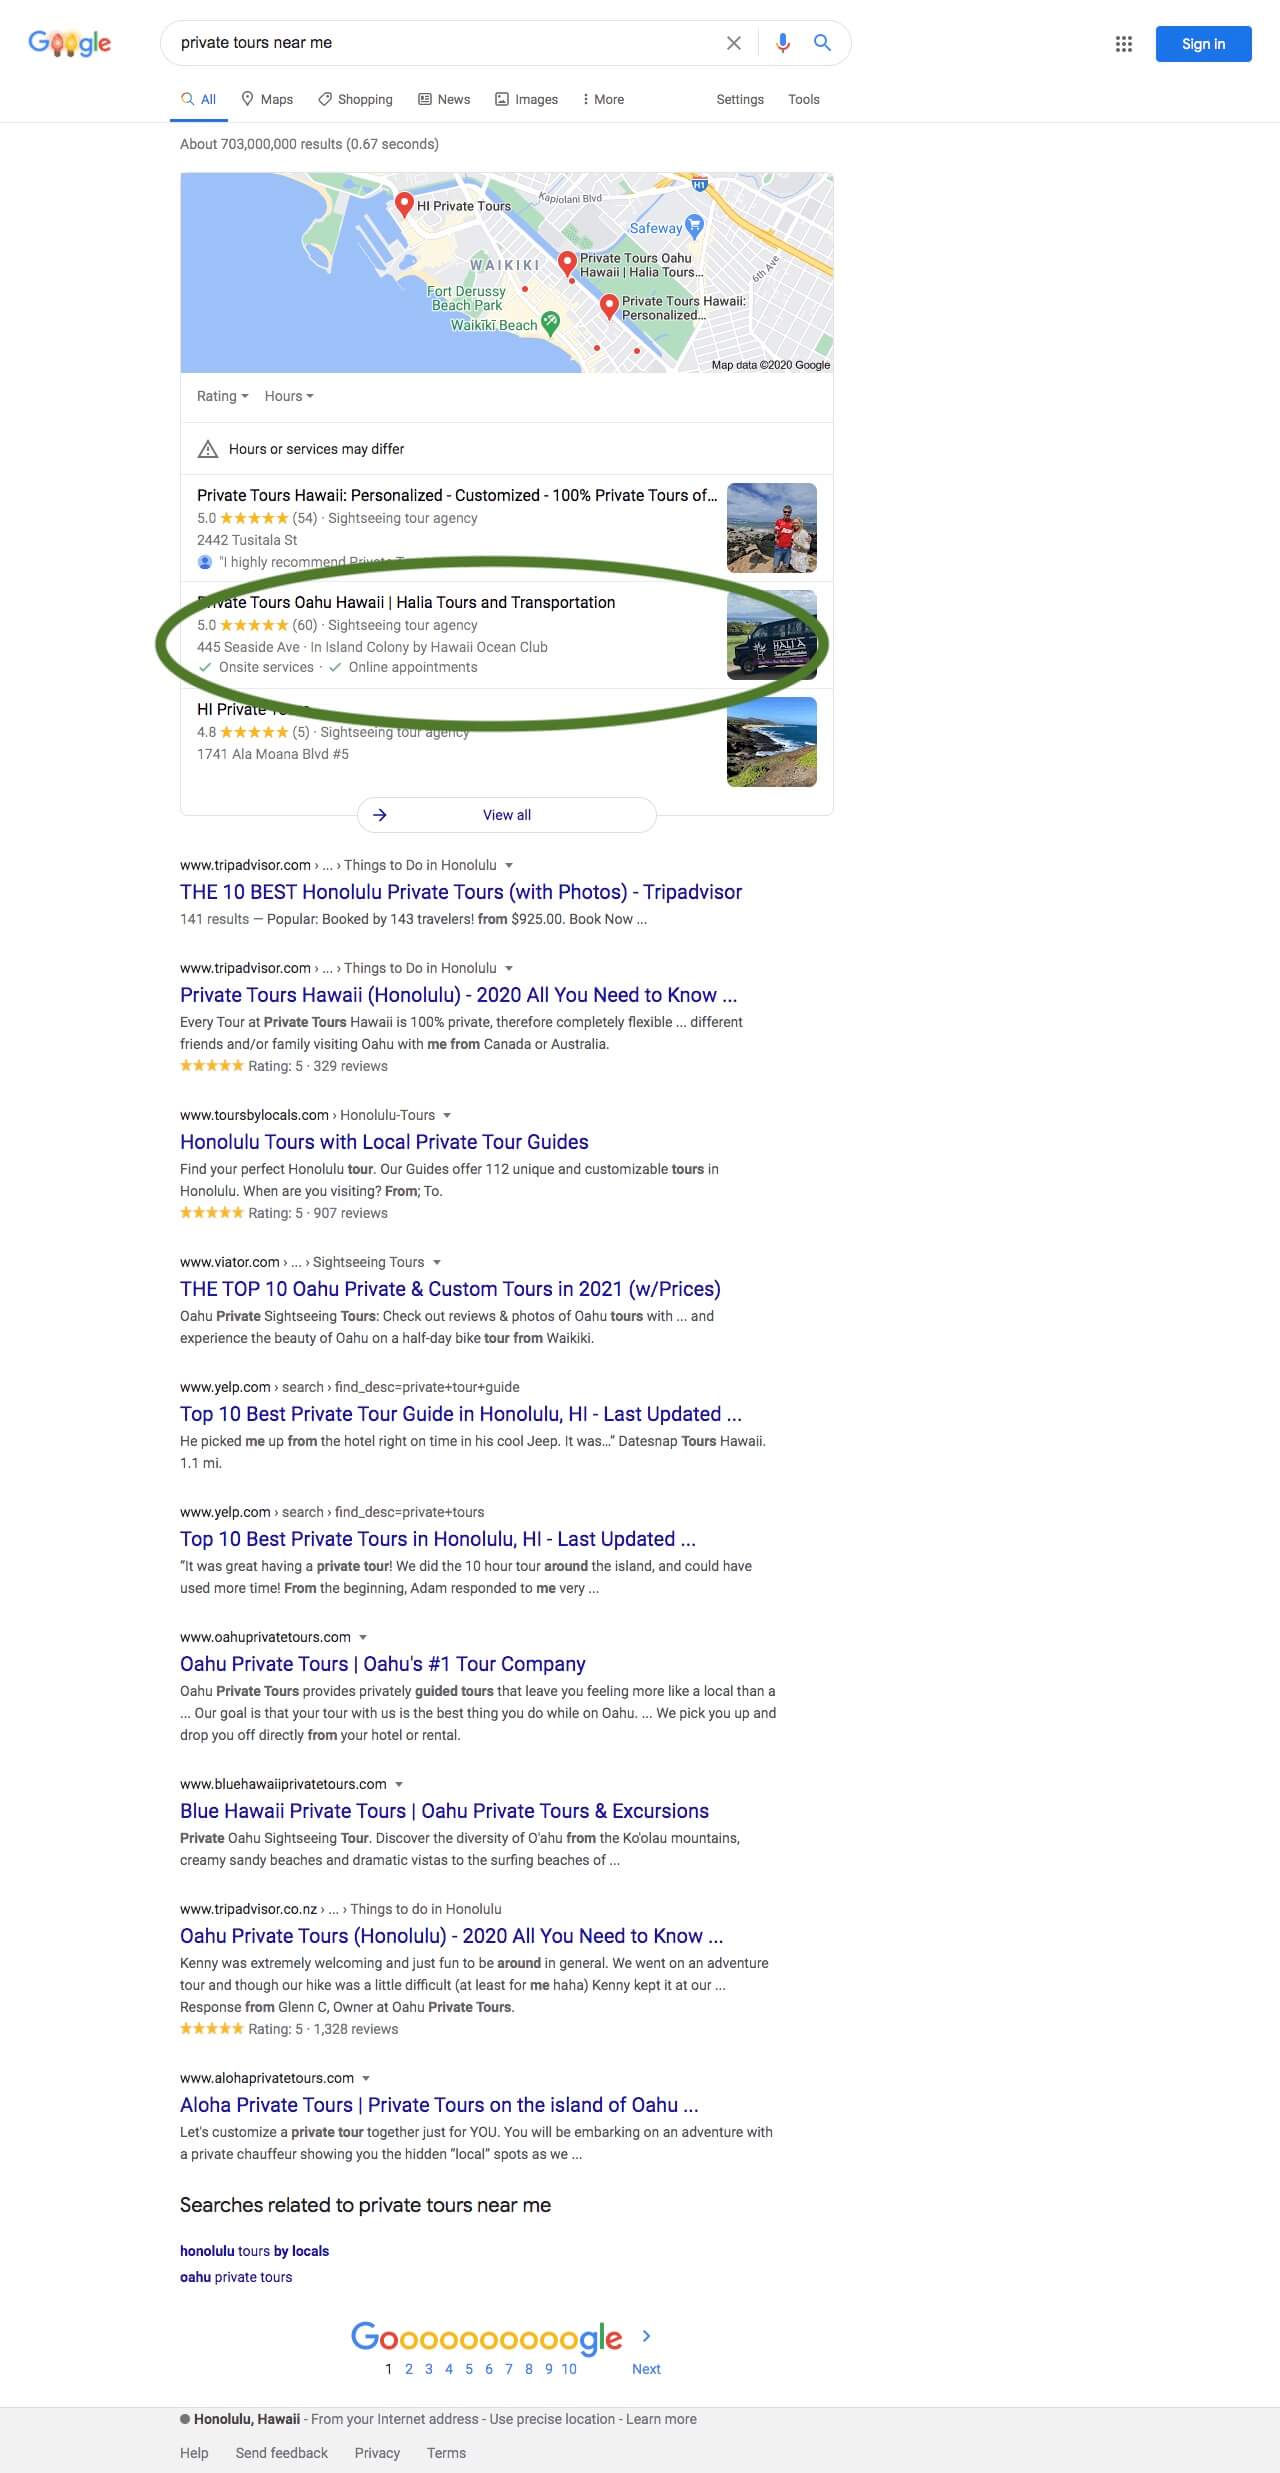Open search Settings

(740, 99)
